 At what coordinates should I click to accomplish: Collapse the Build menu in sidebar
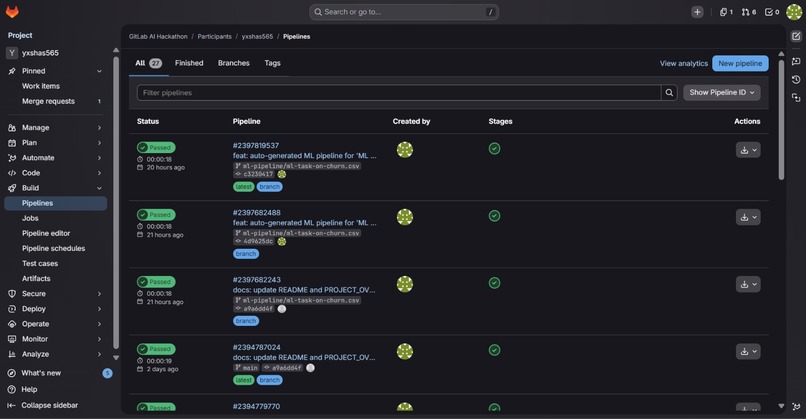click(x=56, y=188)
